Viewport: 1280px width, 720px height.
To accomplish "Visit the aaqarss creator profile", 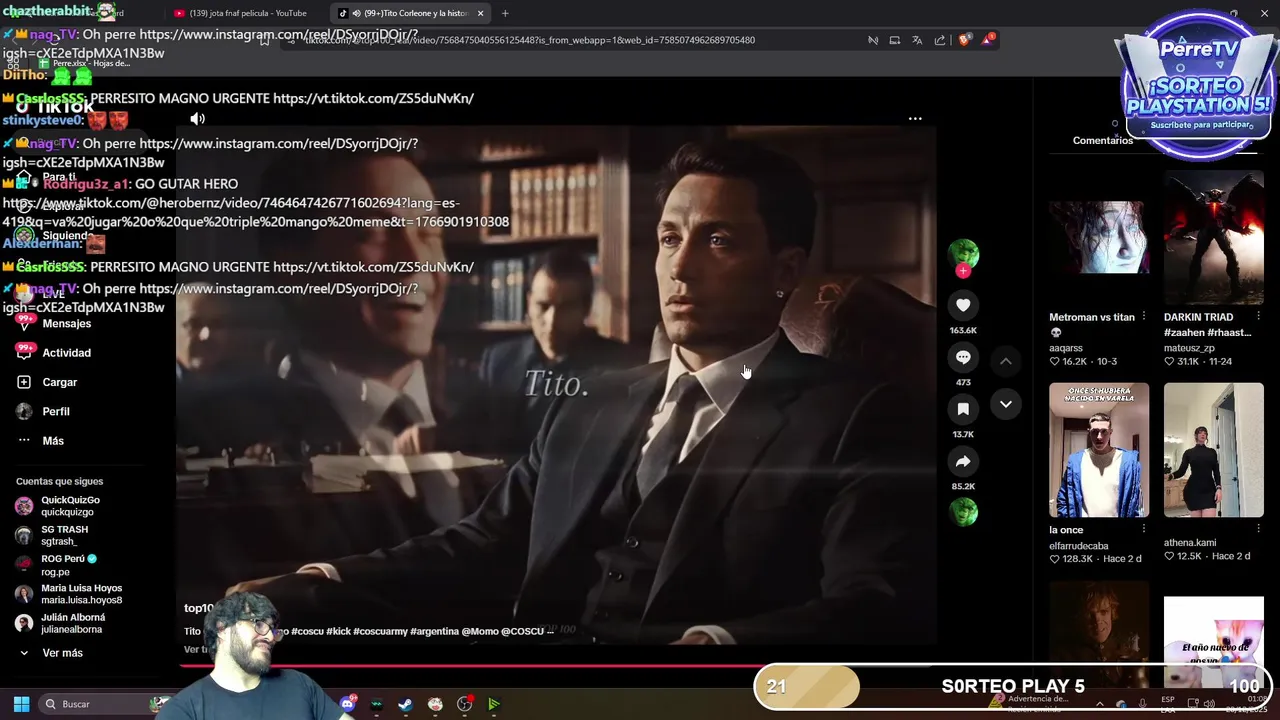I will pyautogui.click(x=1066, y=348).
